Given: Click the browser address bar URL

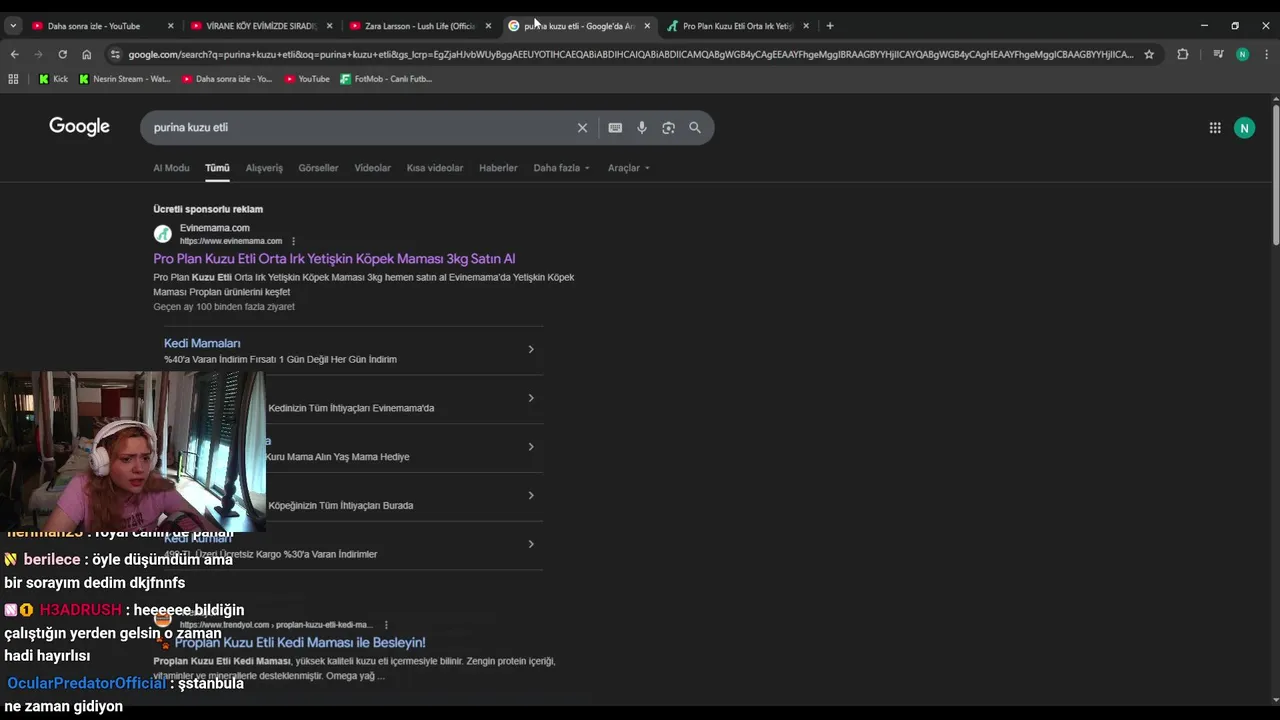Looking at the screenshot, I should tap(630, 54).
